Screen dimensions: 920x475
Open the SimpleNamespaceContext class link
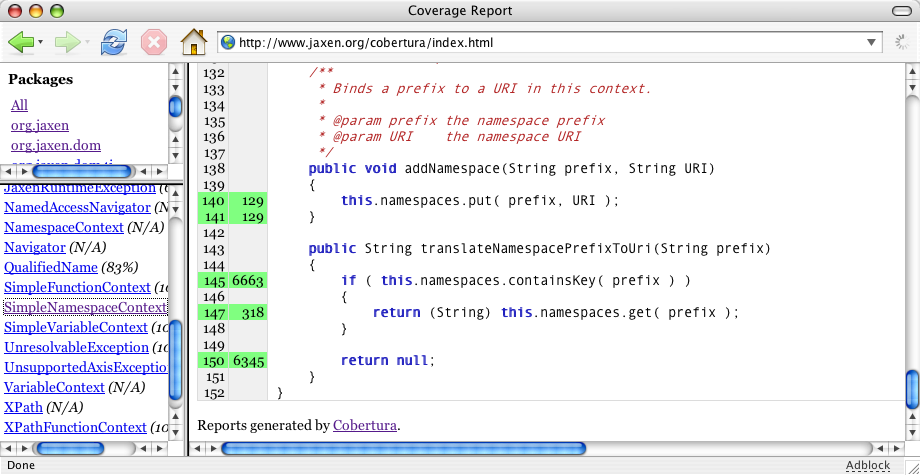click(86, 307)
